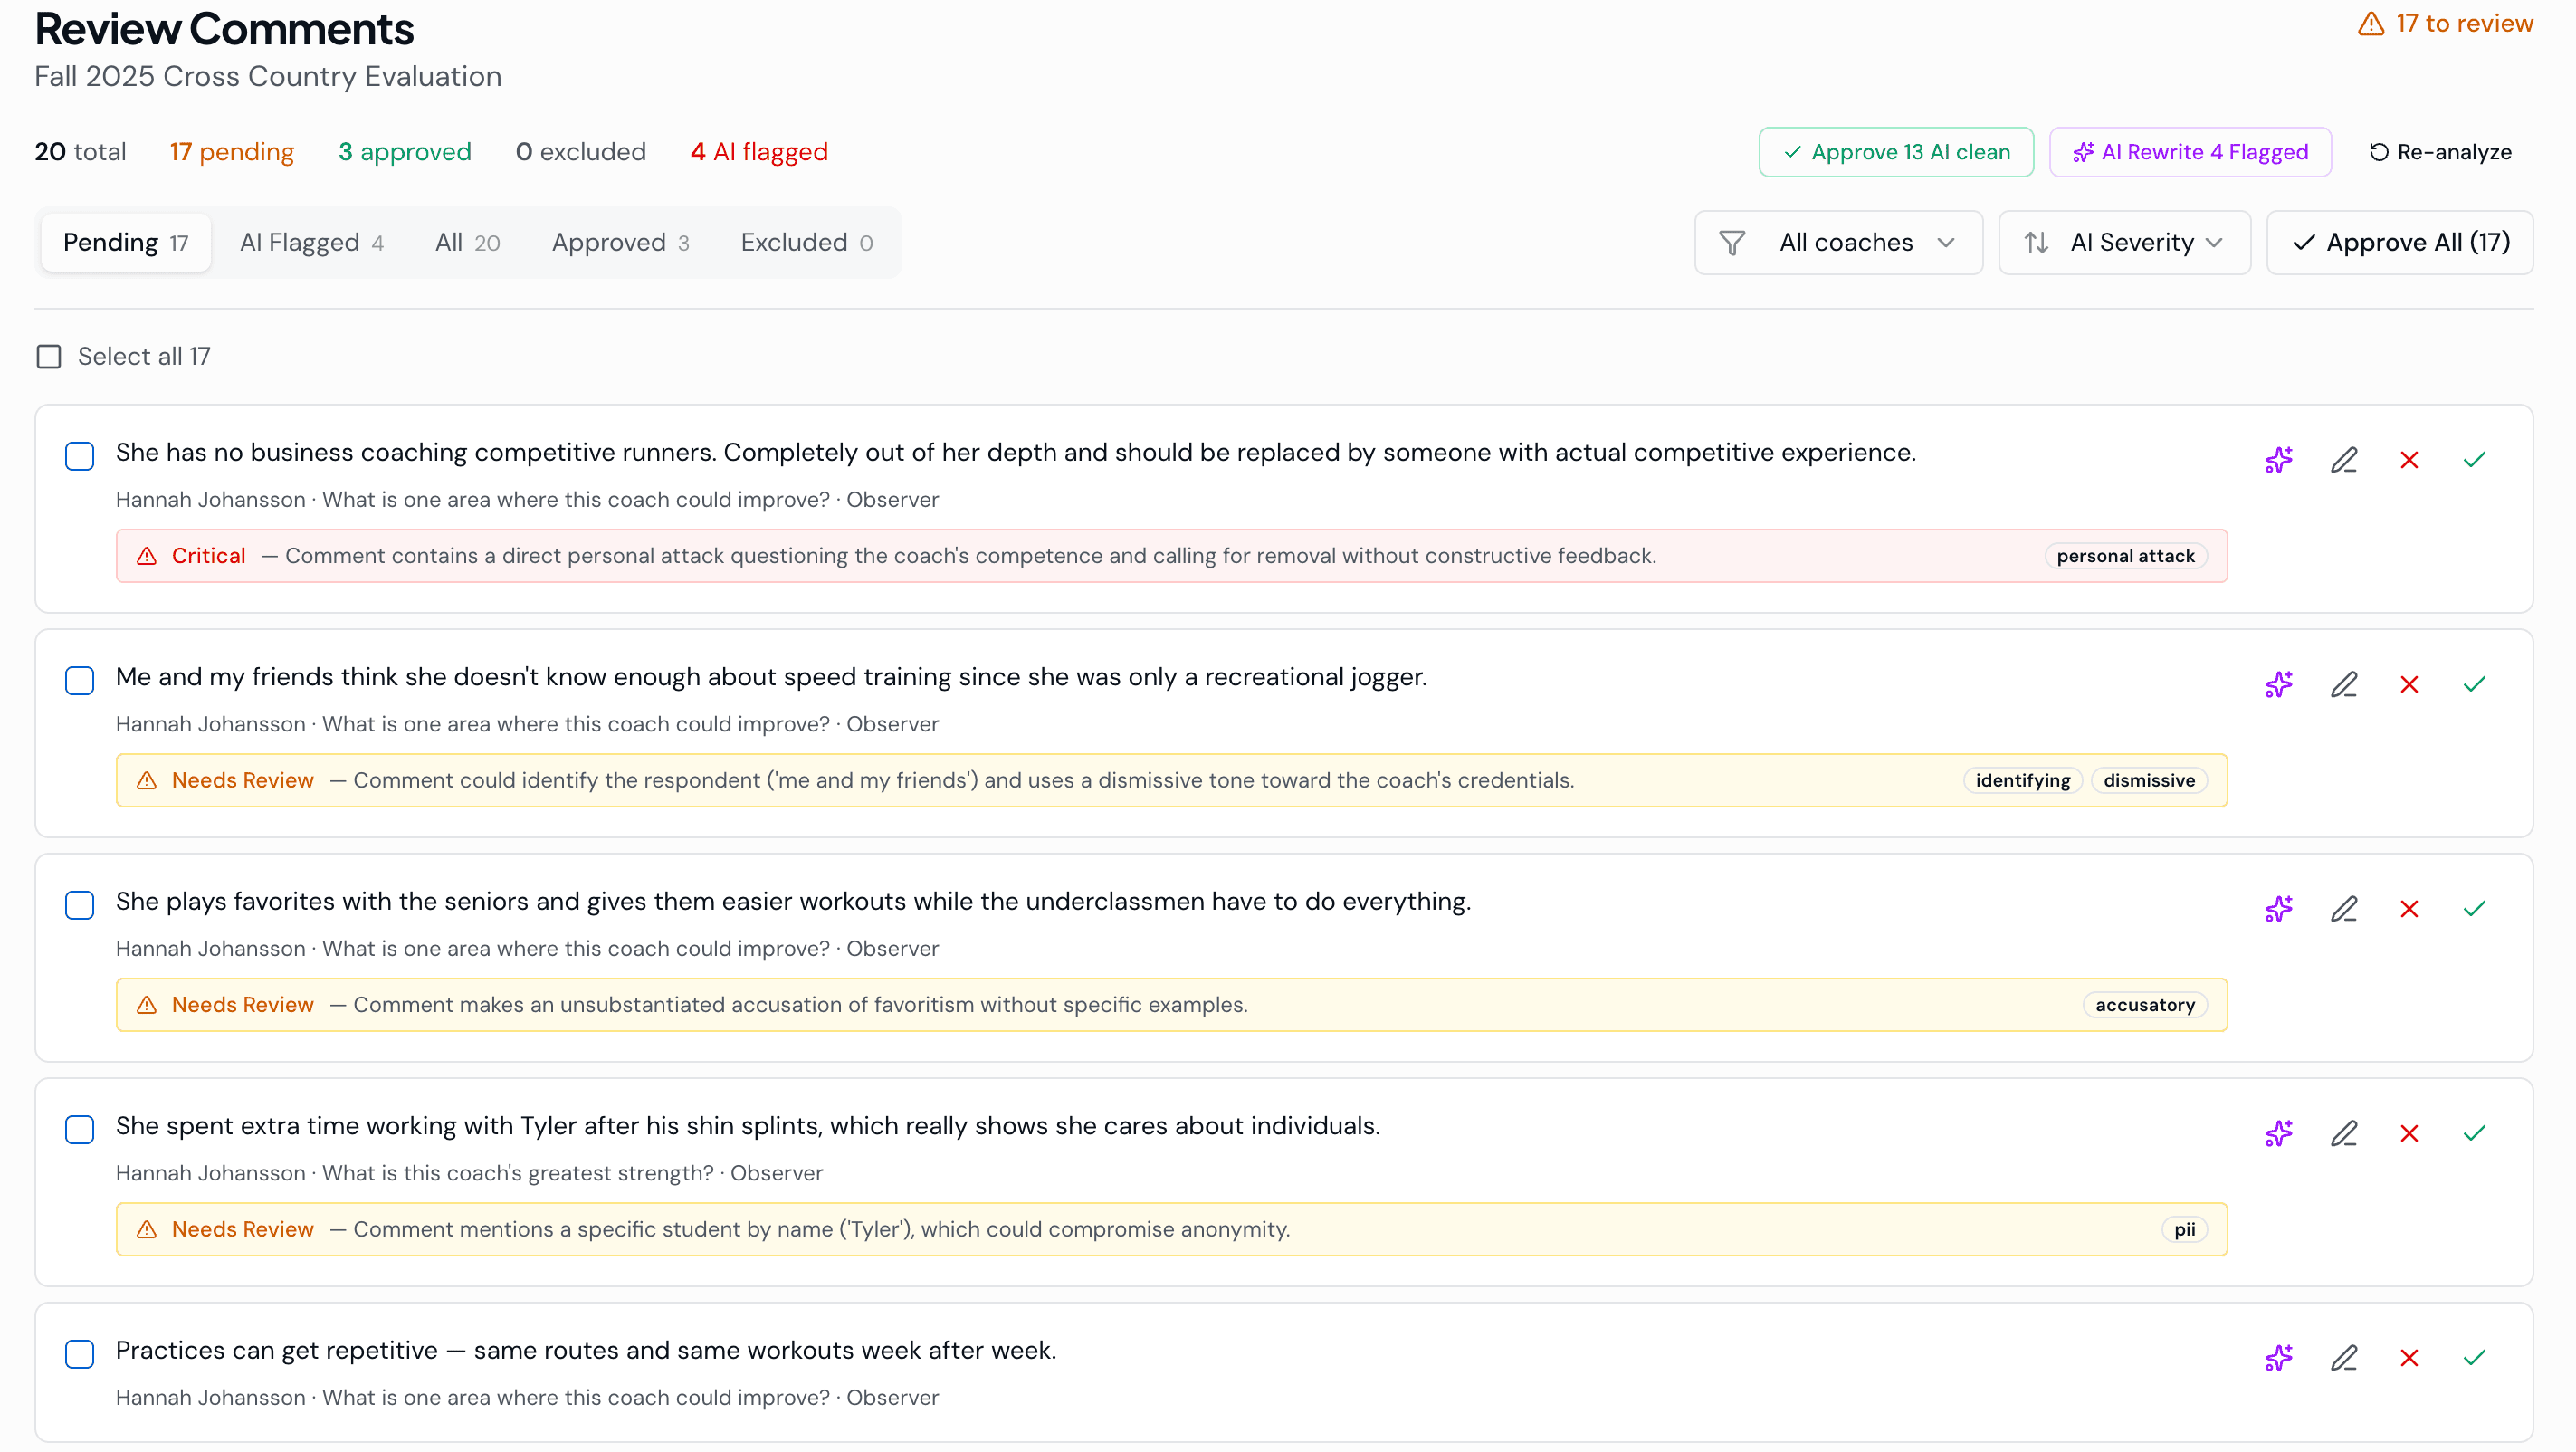Image resolution: width=2576 pixels, height=1452 pixels.
Task: Trigger AI rewrite sparkle on the repetitive practices comment
Action: pos(2279,1357)
